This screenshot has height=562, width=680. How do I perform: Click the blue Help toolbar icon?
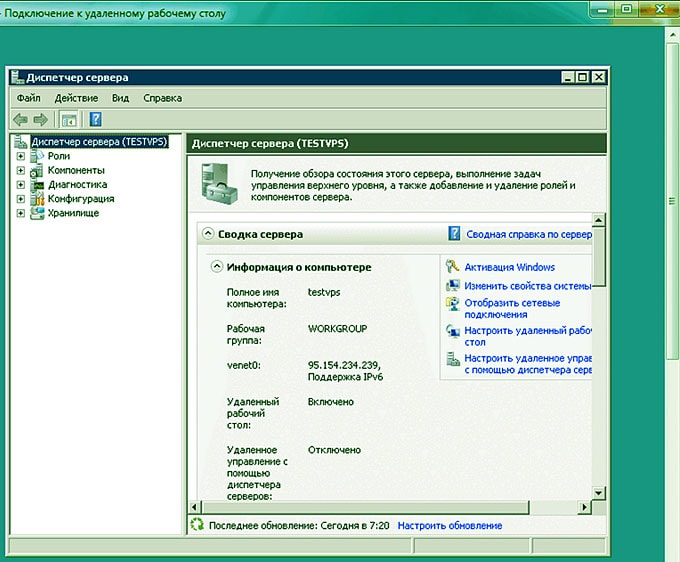click(x=95, y=120)
